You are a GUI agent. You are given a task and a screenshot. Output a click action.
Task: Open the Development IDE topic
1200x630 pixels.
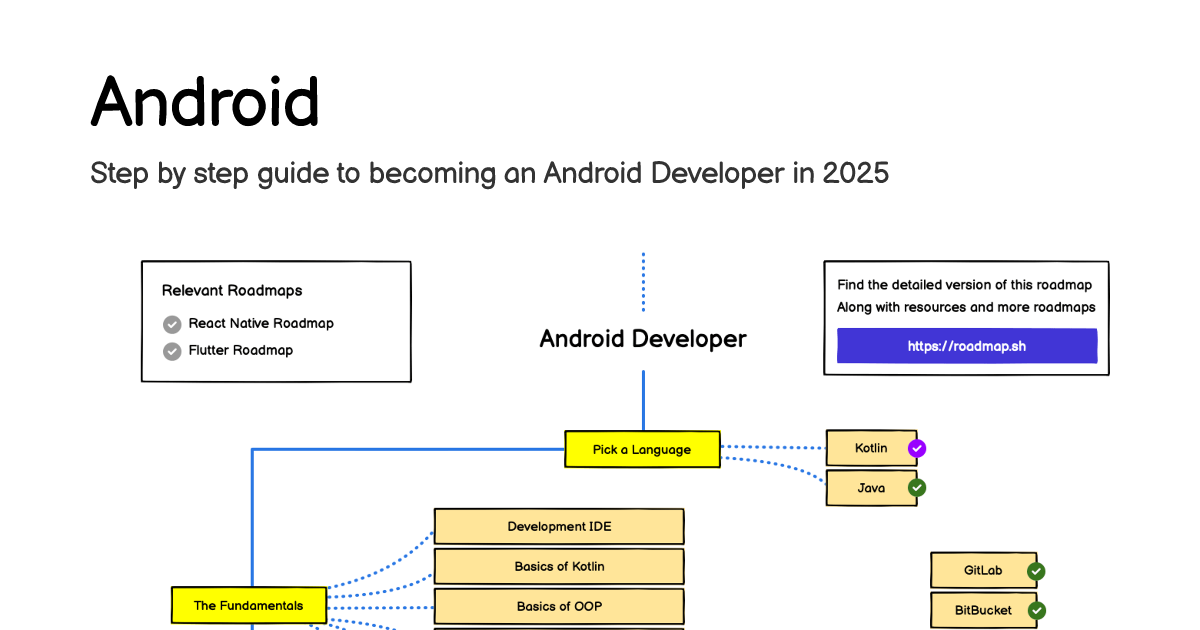559,526
